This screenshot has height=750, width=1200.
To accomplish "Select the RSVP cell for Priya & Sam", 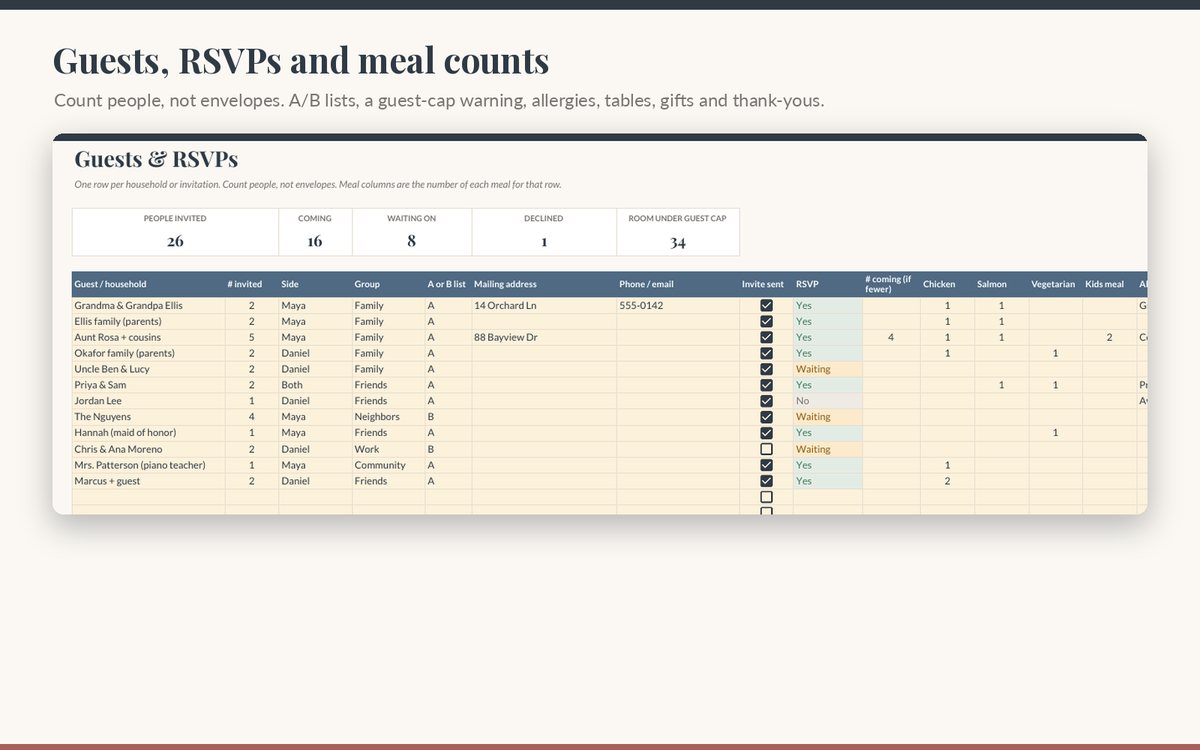I will [x=828, y=385].
